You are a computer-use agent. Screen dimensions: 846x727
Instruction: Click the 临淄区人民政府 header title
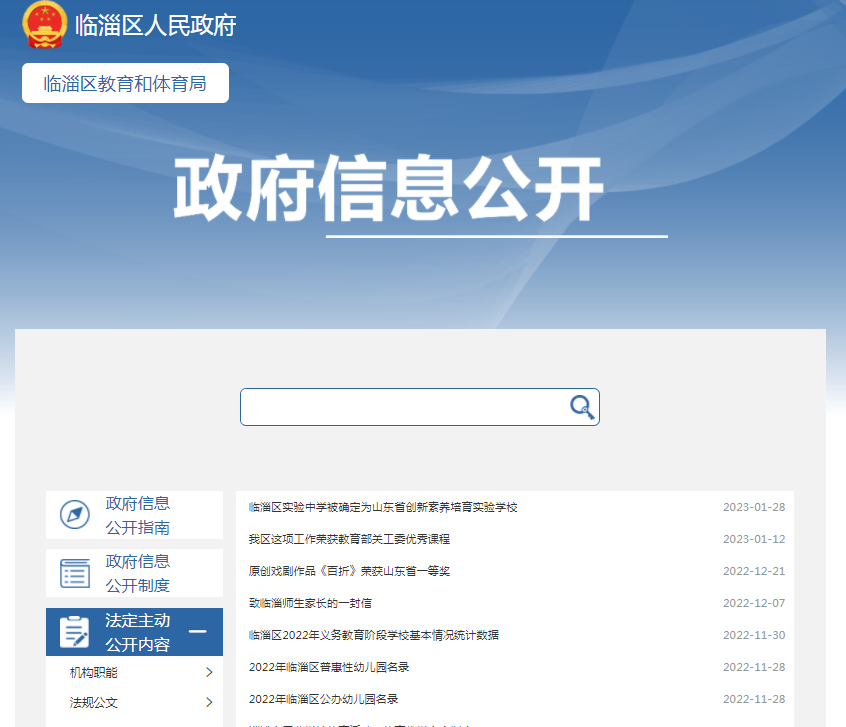(155, 25)
